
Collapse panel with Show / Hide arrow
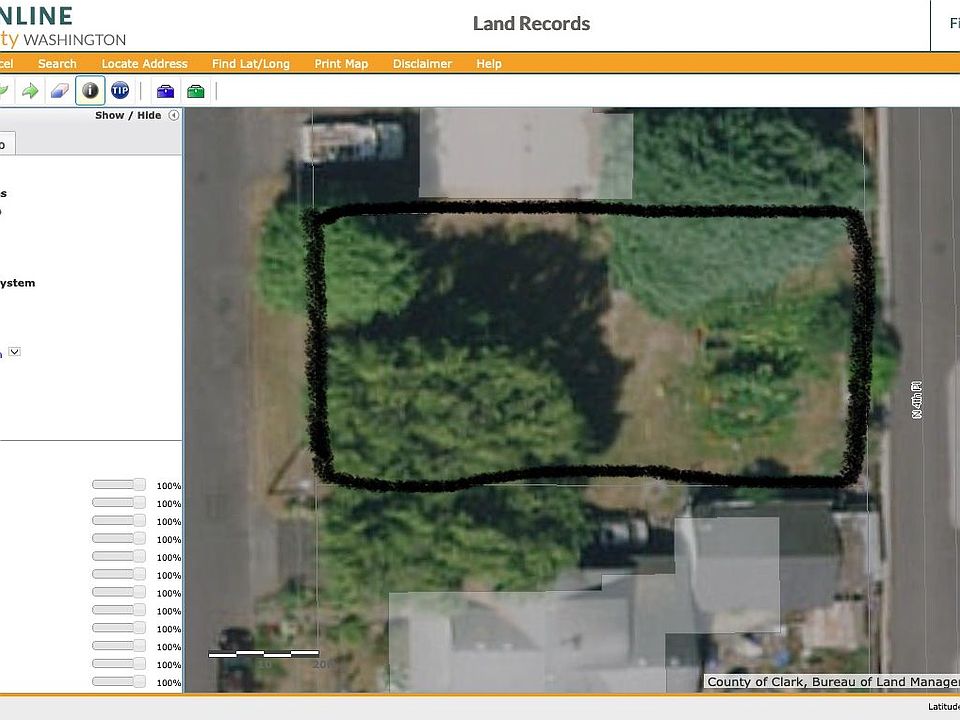pos(174,115)
